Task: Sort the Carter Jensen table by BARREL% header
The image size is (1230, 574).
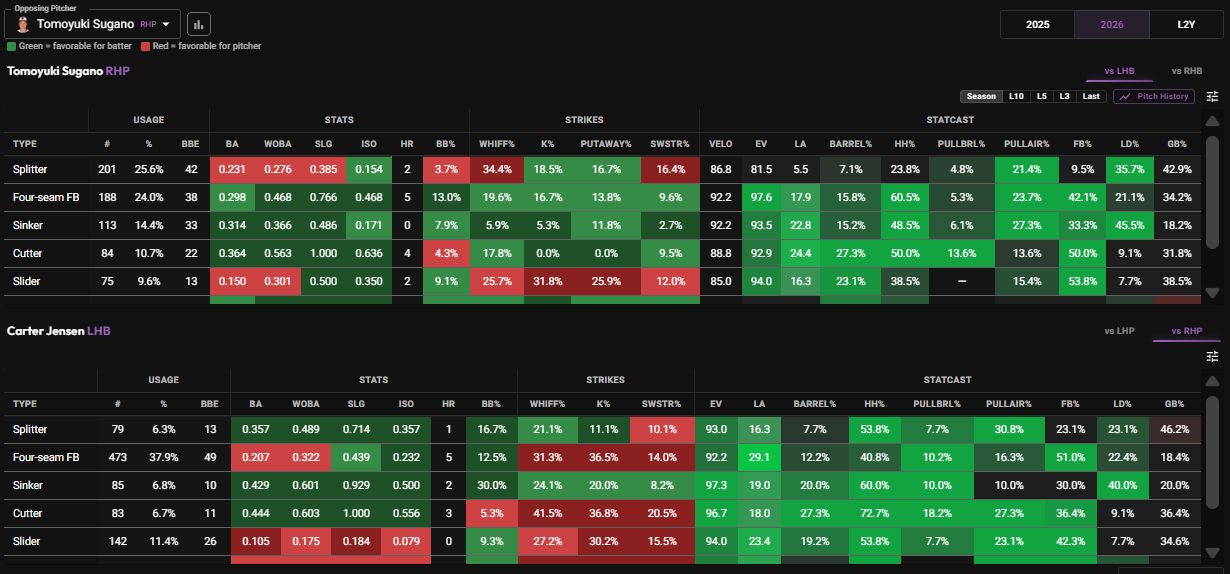Action: point(814,404)
